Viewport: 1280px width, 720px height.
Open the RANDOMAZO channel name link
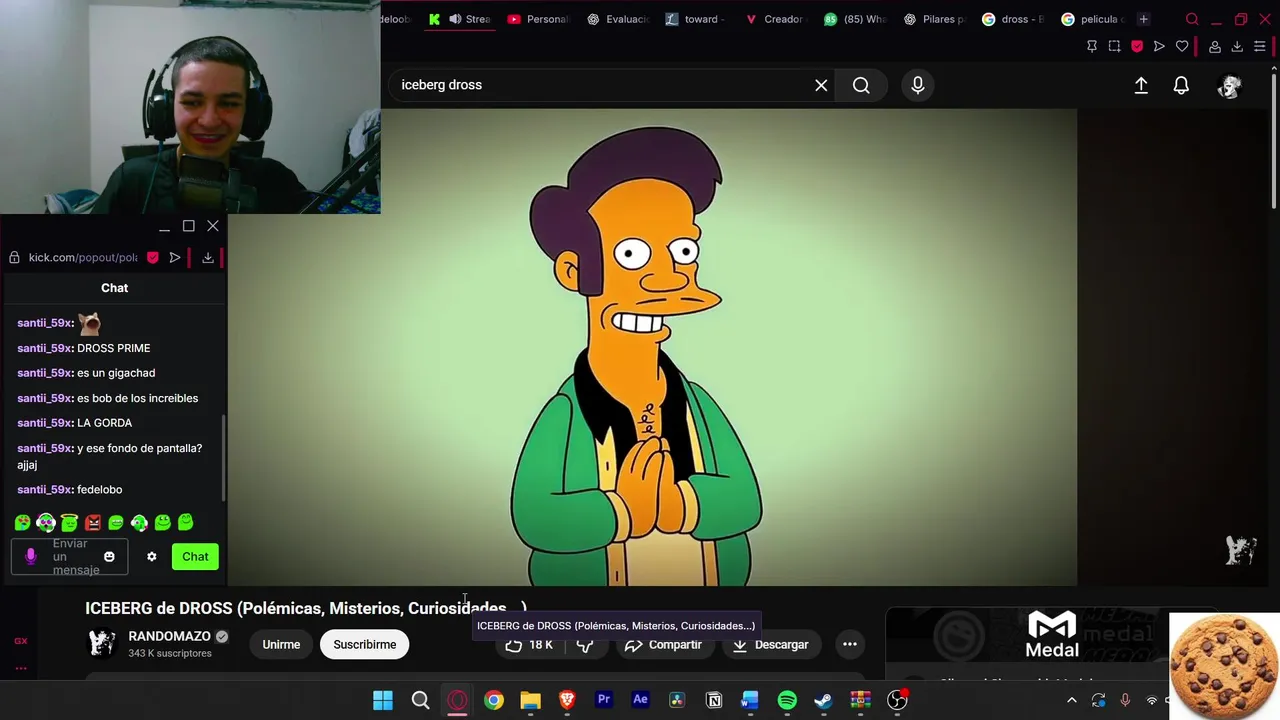[x=169, y=636]
